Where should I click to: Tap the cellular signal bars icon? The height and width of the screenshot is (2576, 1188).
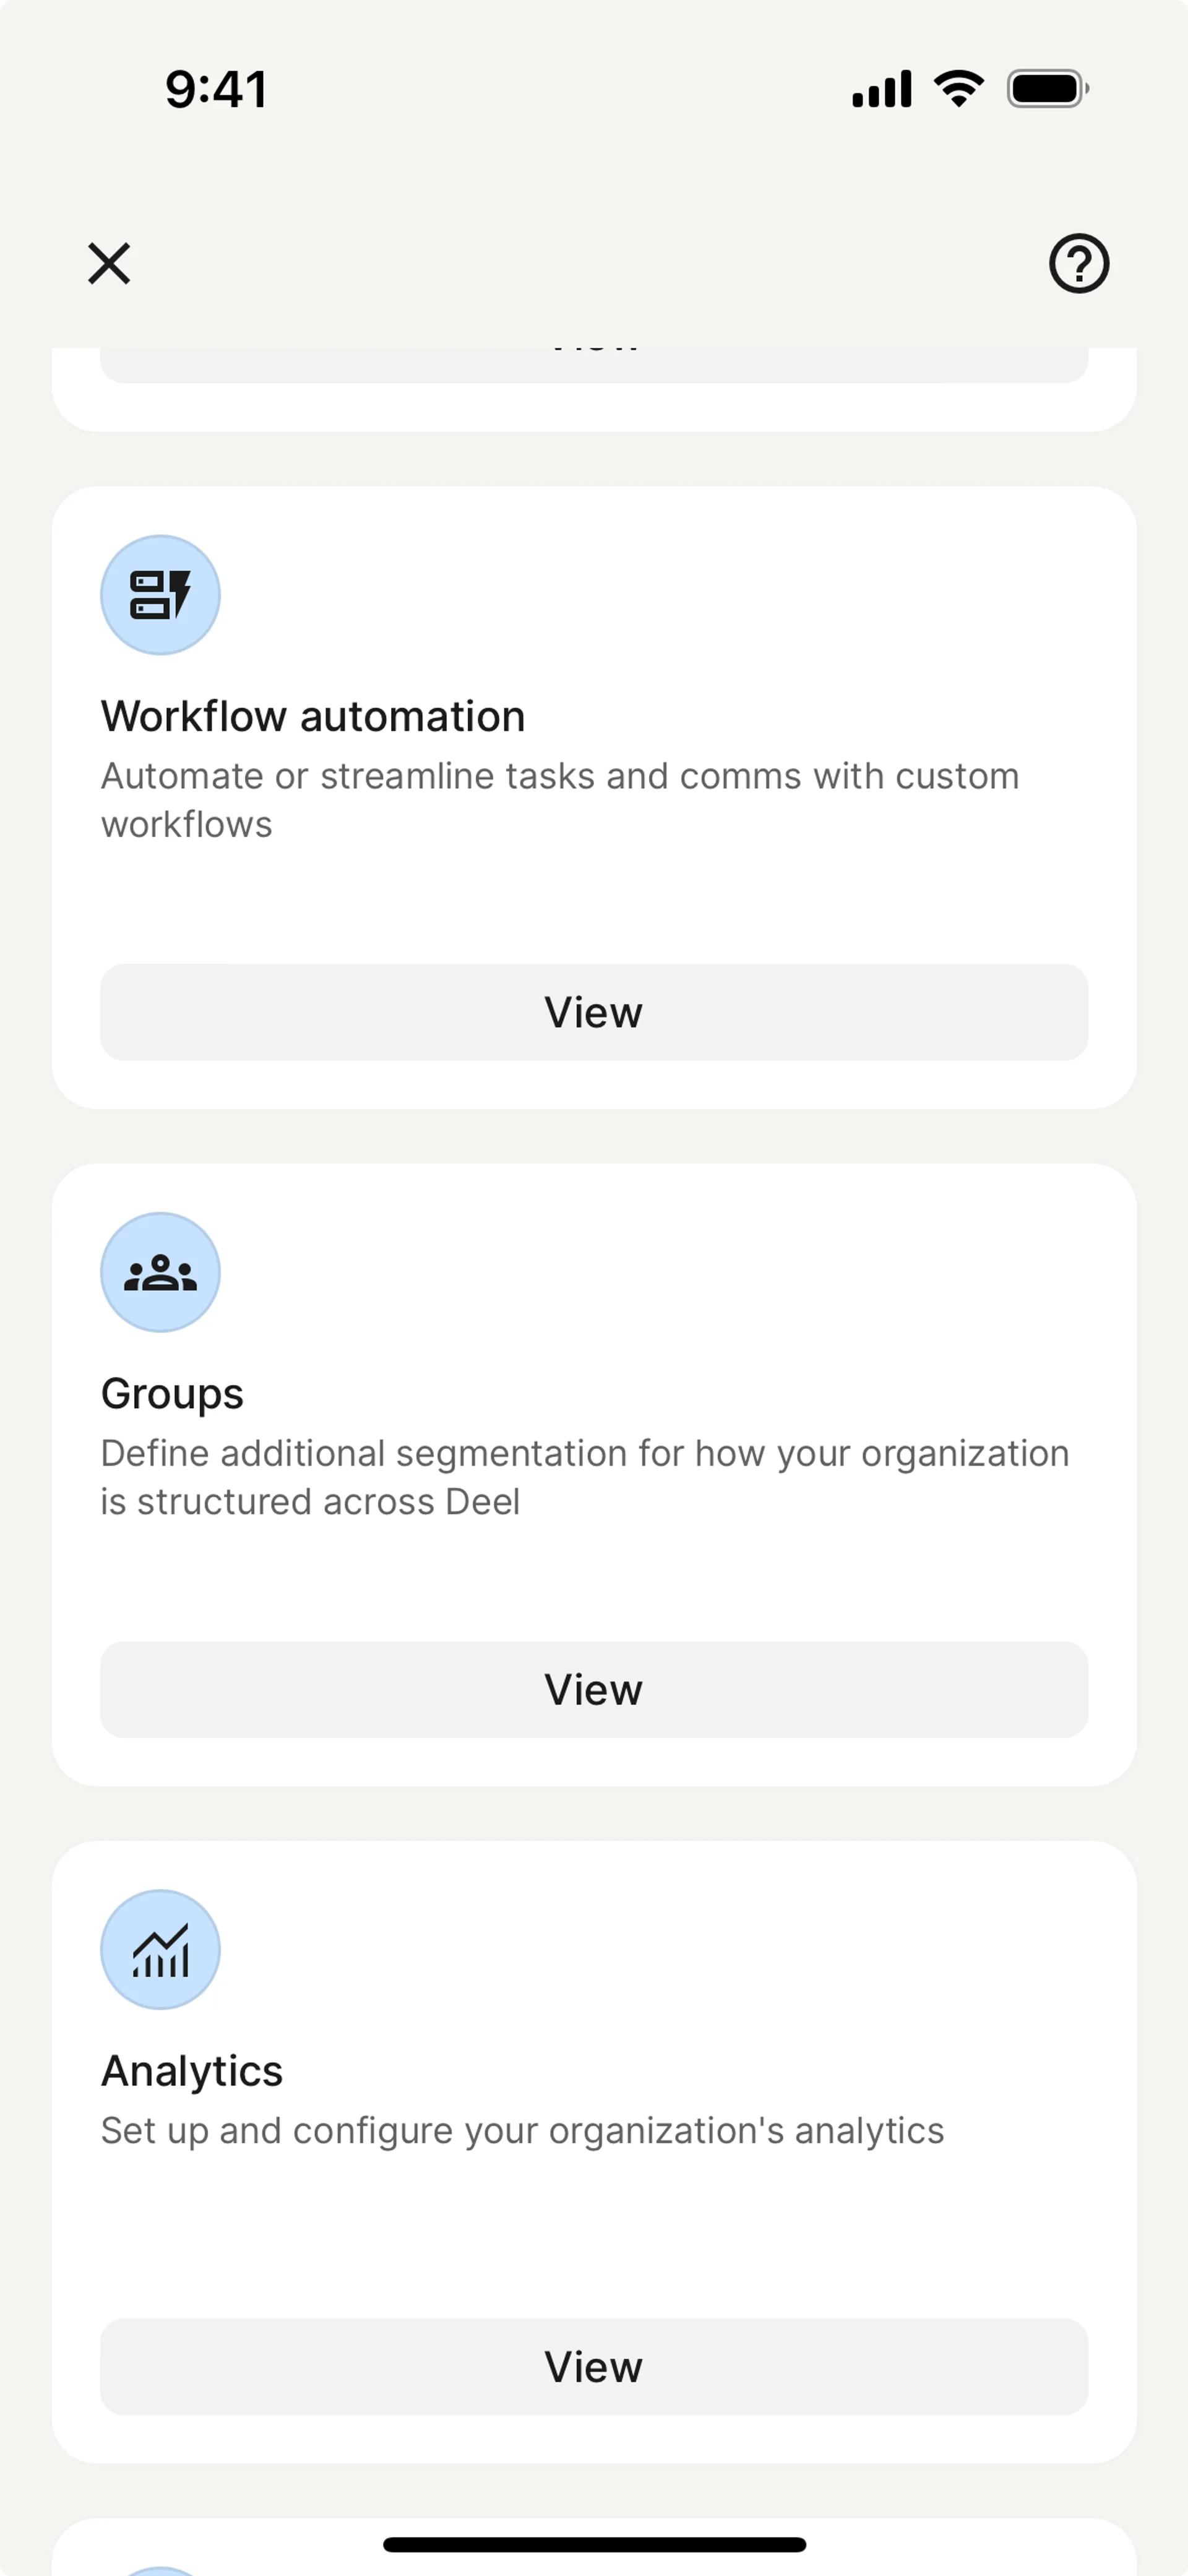[x=881, y=89]
